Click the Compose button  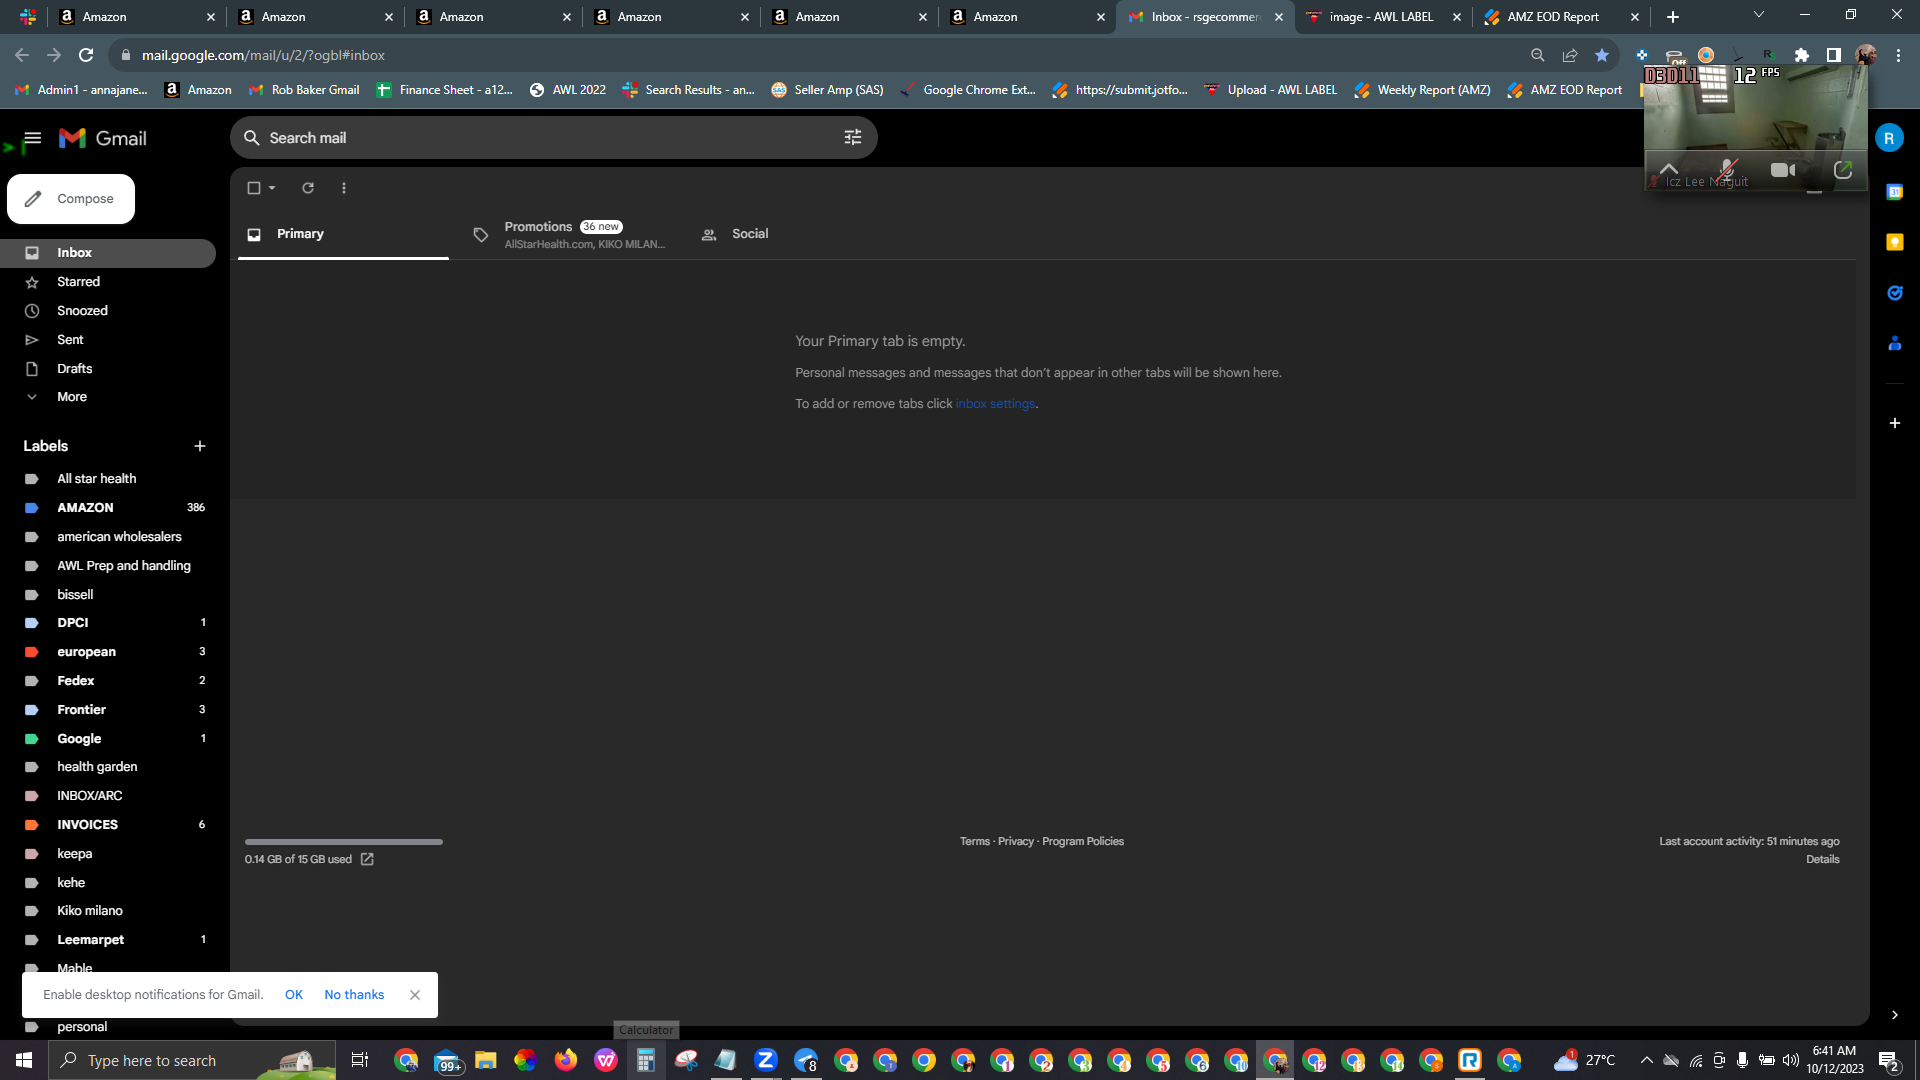[71, 199]
